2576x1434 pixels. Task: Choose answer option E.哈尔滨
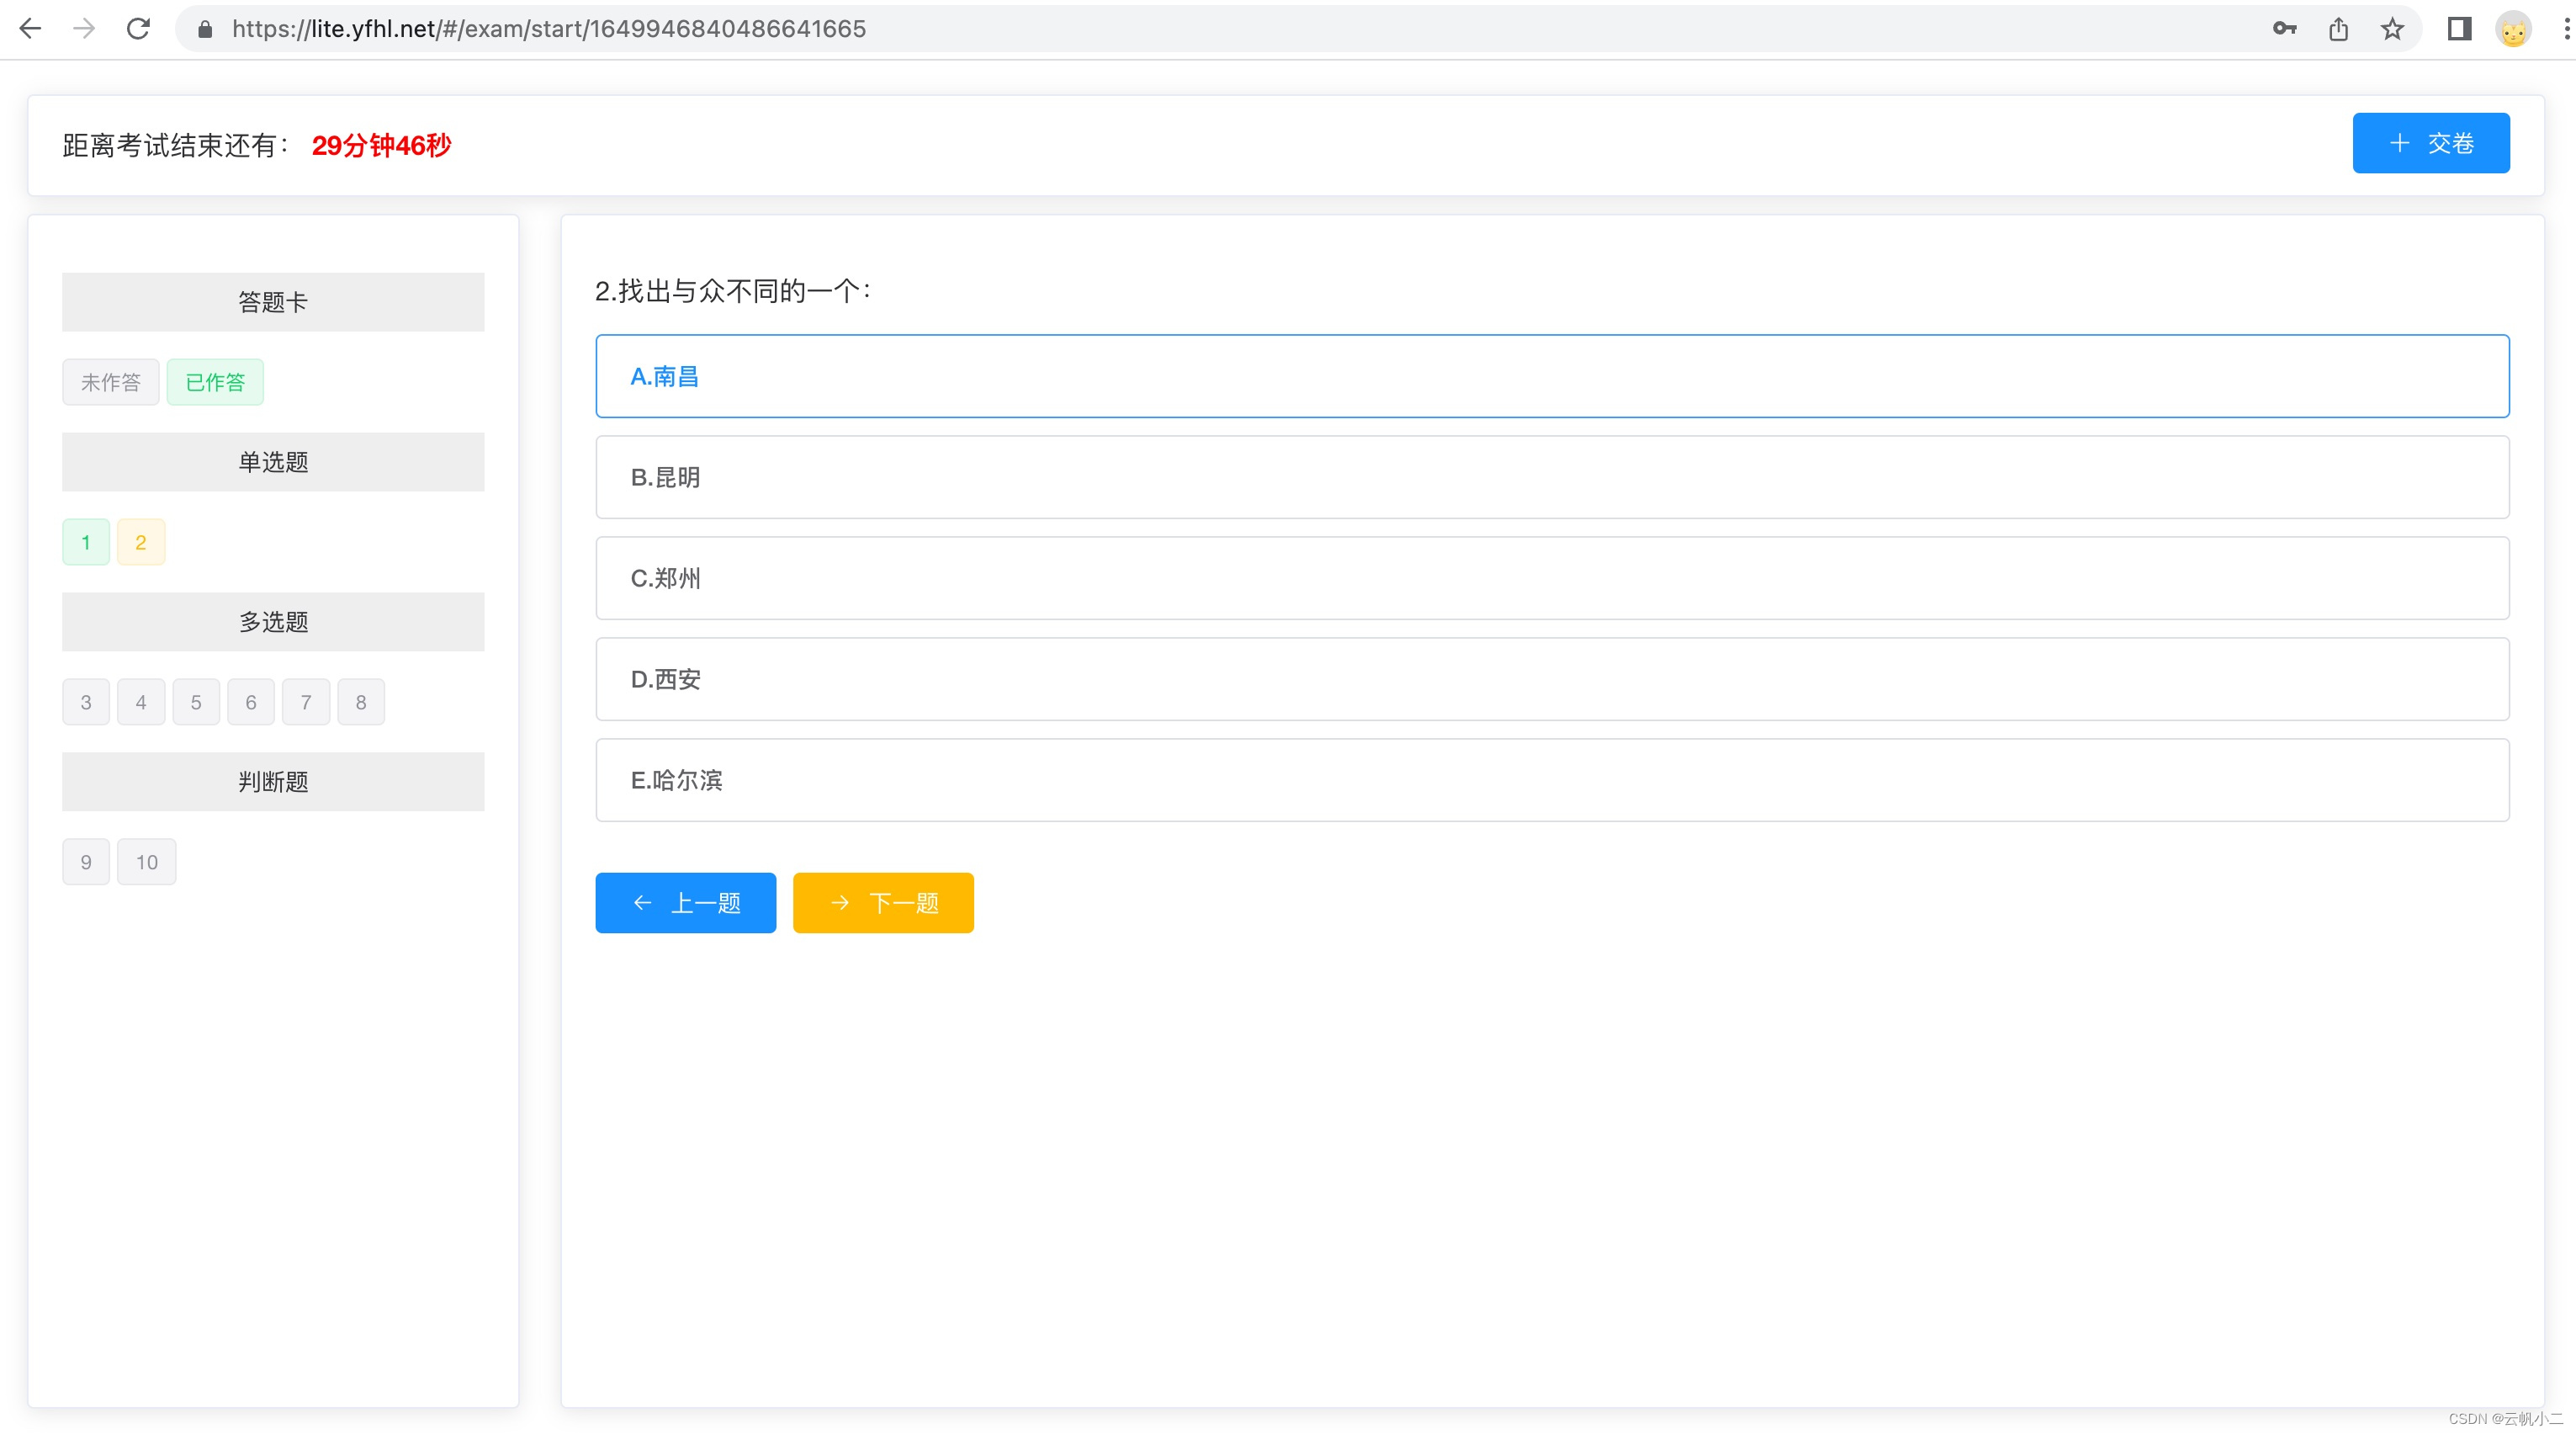(x=1552, y=780)
